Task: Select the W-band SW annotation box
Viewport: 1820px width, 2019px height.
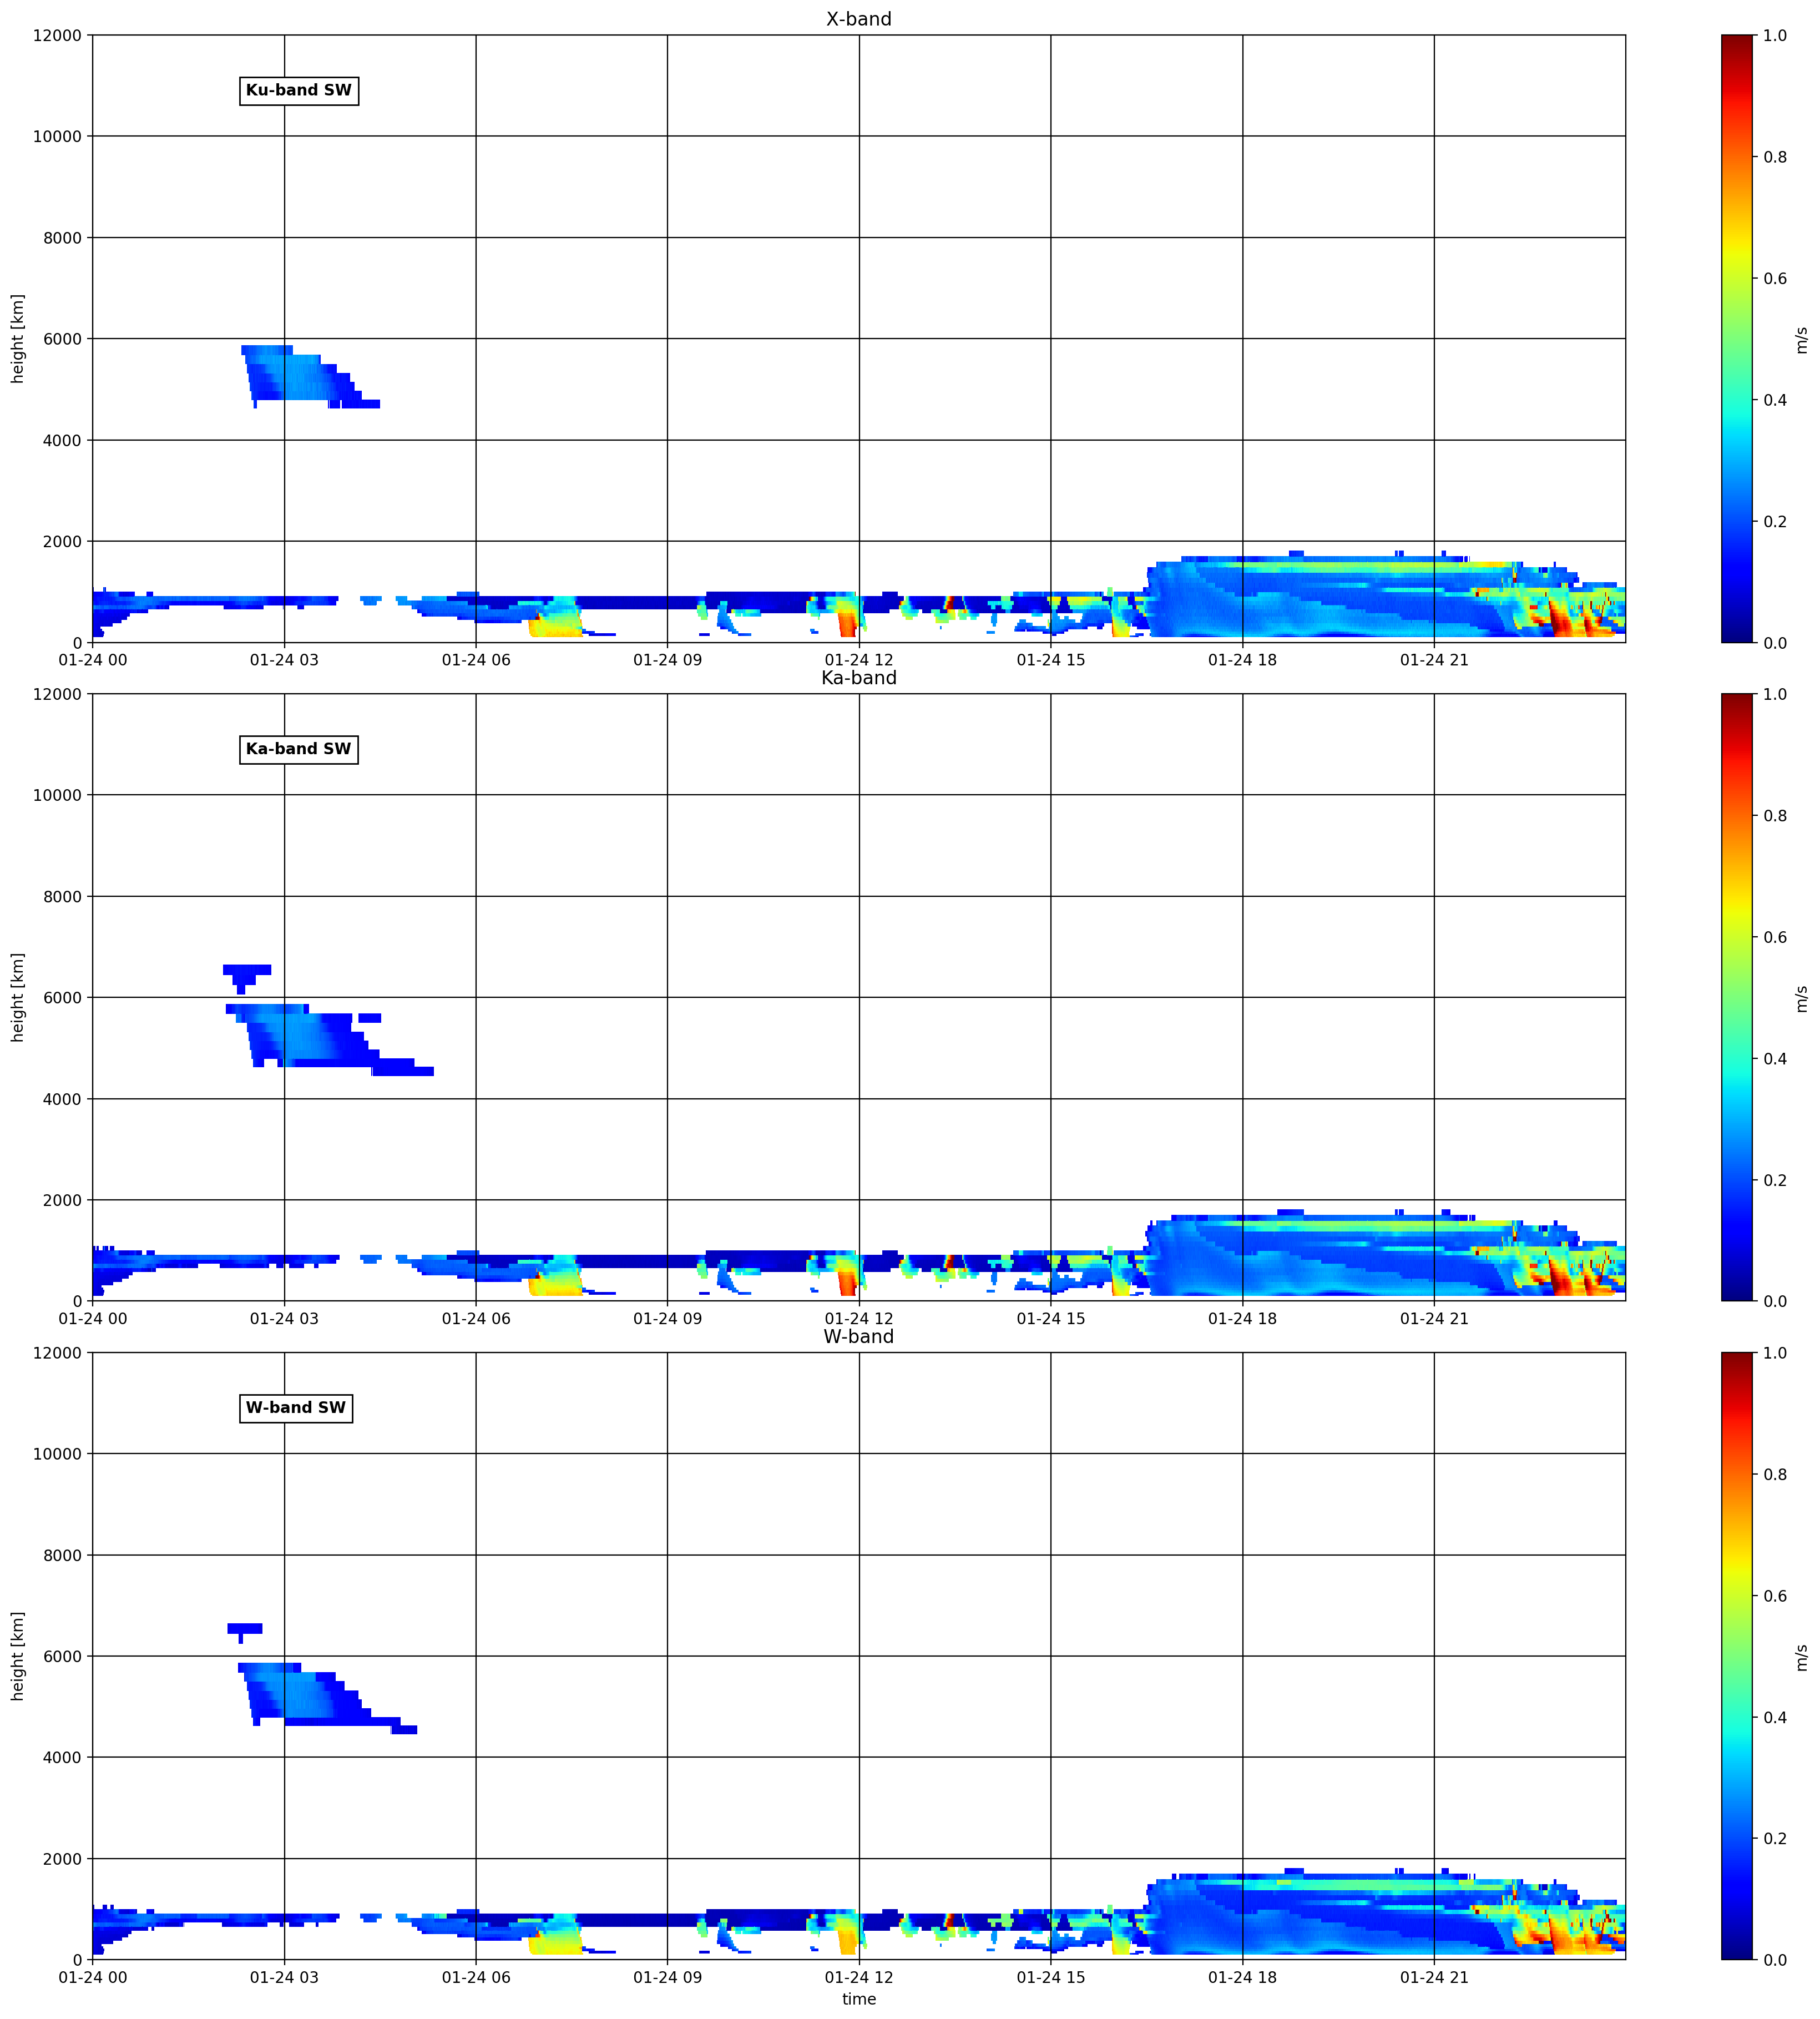Action: click(296, 1409)
